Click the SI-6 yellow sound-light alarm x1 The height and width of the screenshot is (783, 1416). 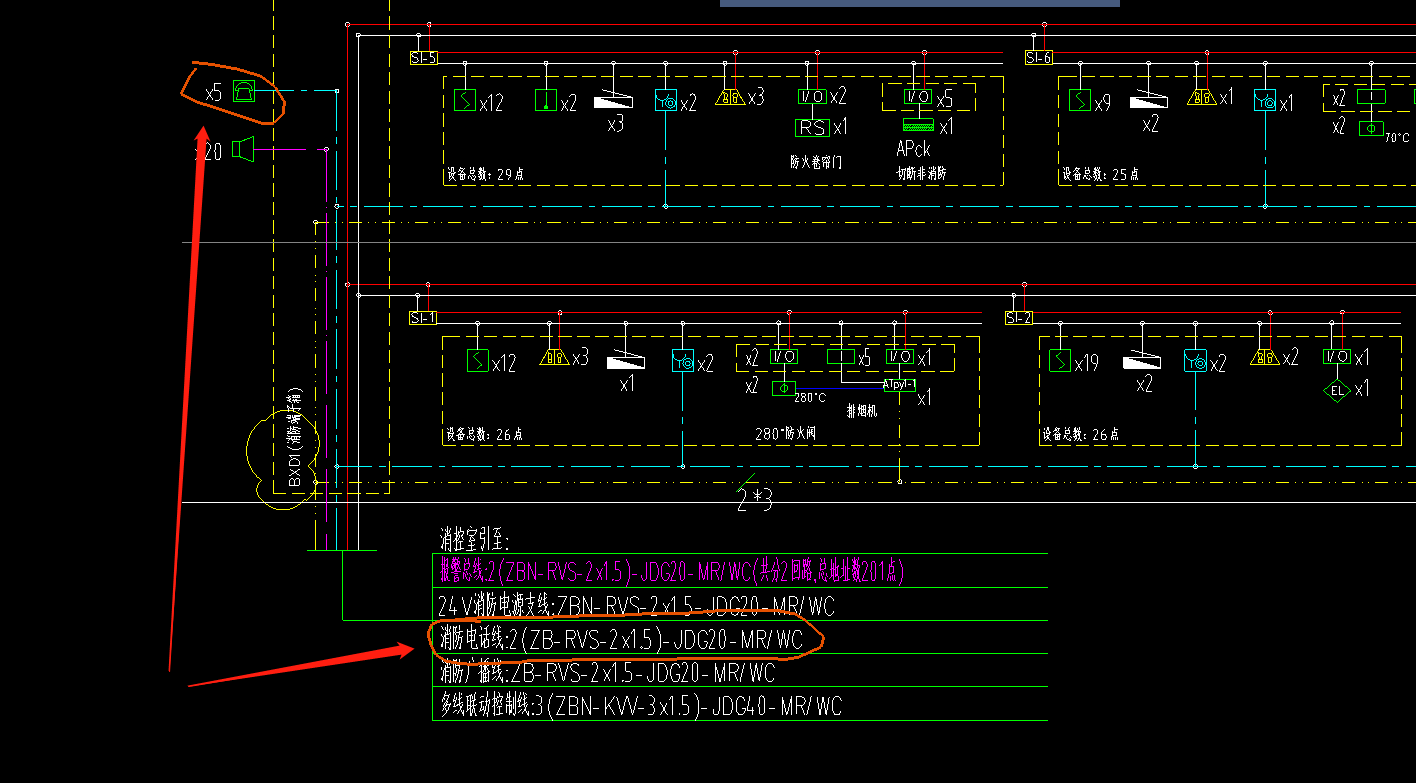pos(1202,98)
